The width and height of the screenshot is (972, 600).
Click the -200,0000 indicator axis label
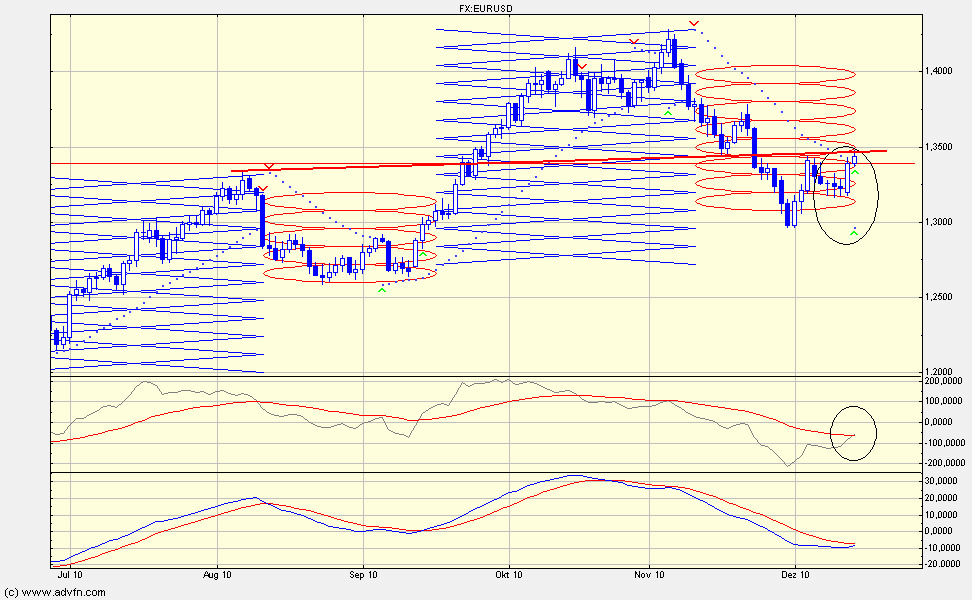click(x=943, y=463)
